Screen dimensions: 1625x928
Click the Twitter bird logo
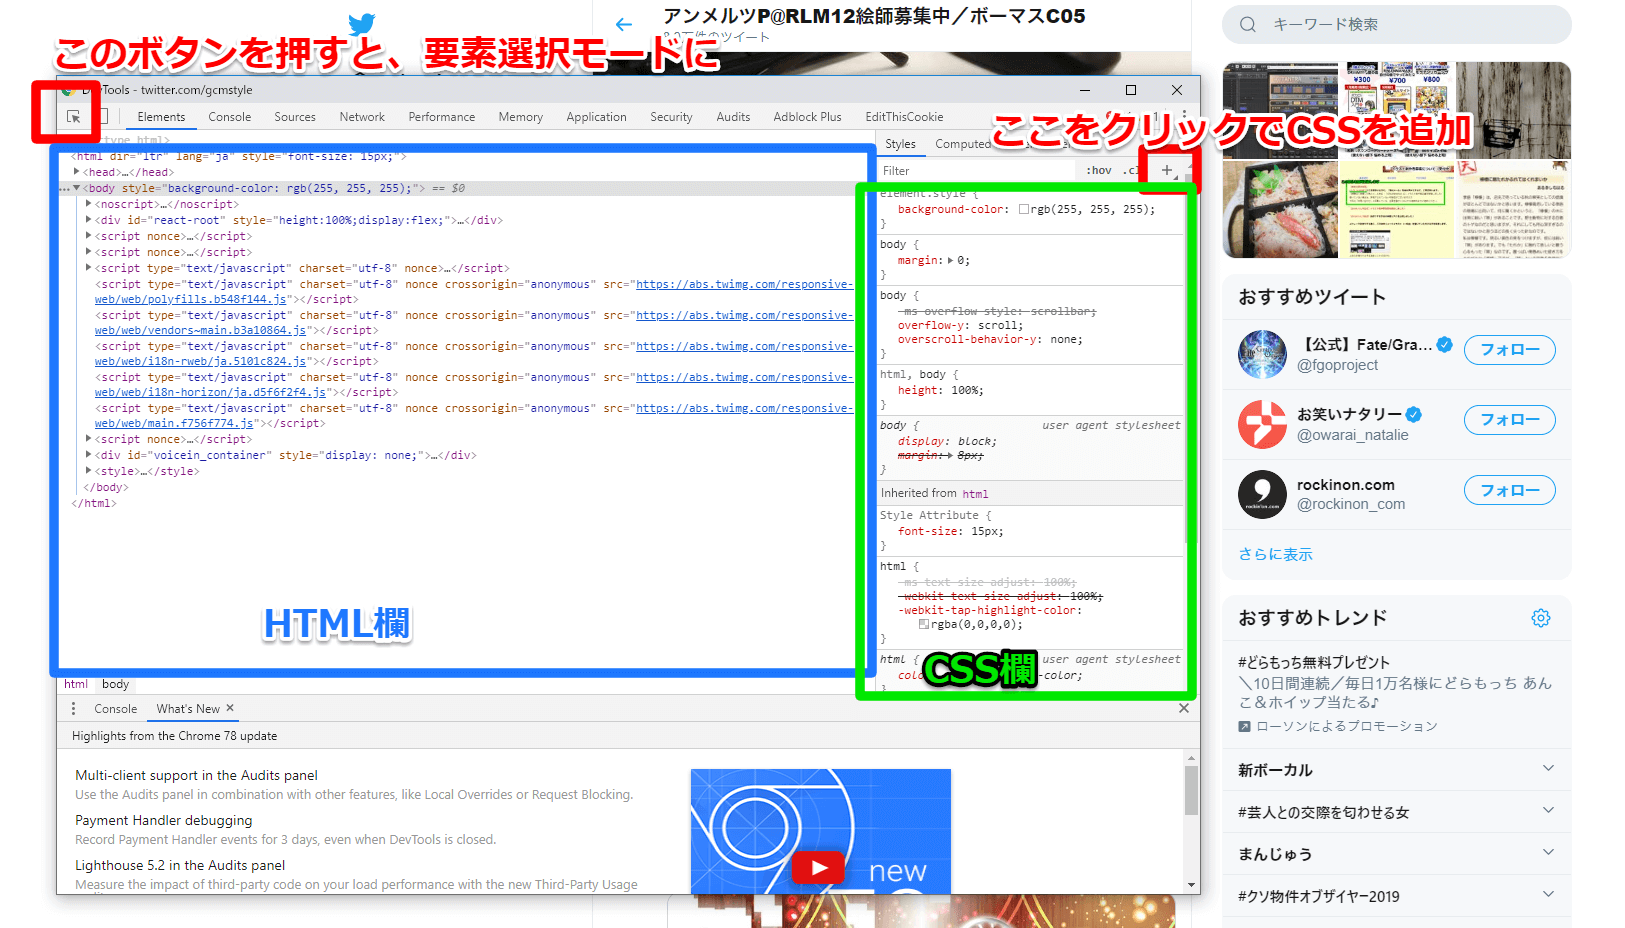point(361,24)
